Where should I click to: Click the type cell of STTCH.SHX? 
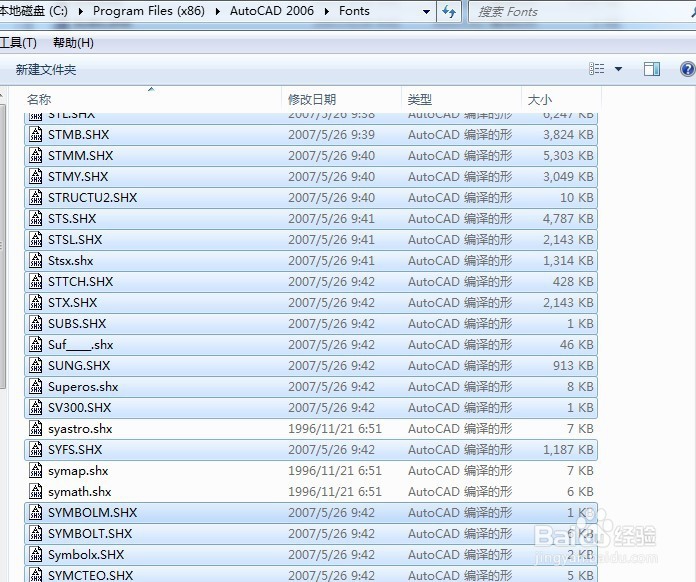pyautogui.click(x=460, y=281)
